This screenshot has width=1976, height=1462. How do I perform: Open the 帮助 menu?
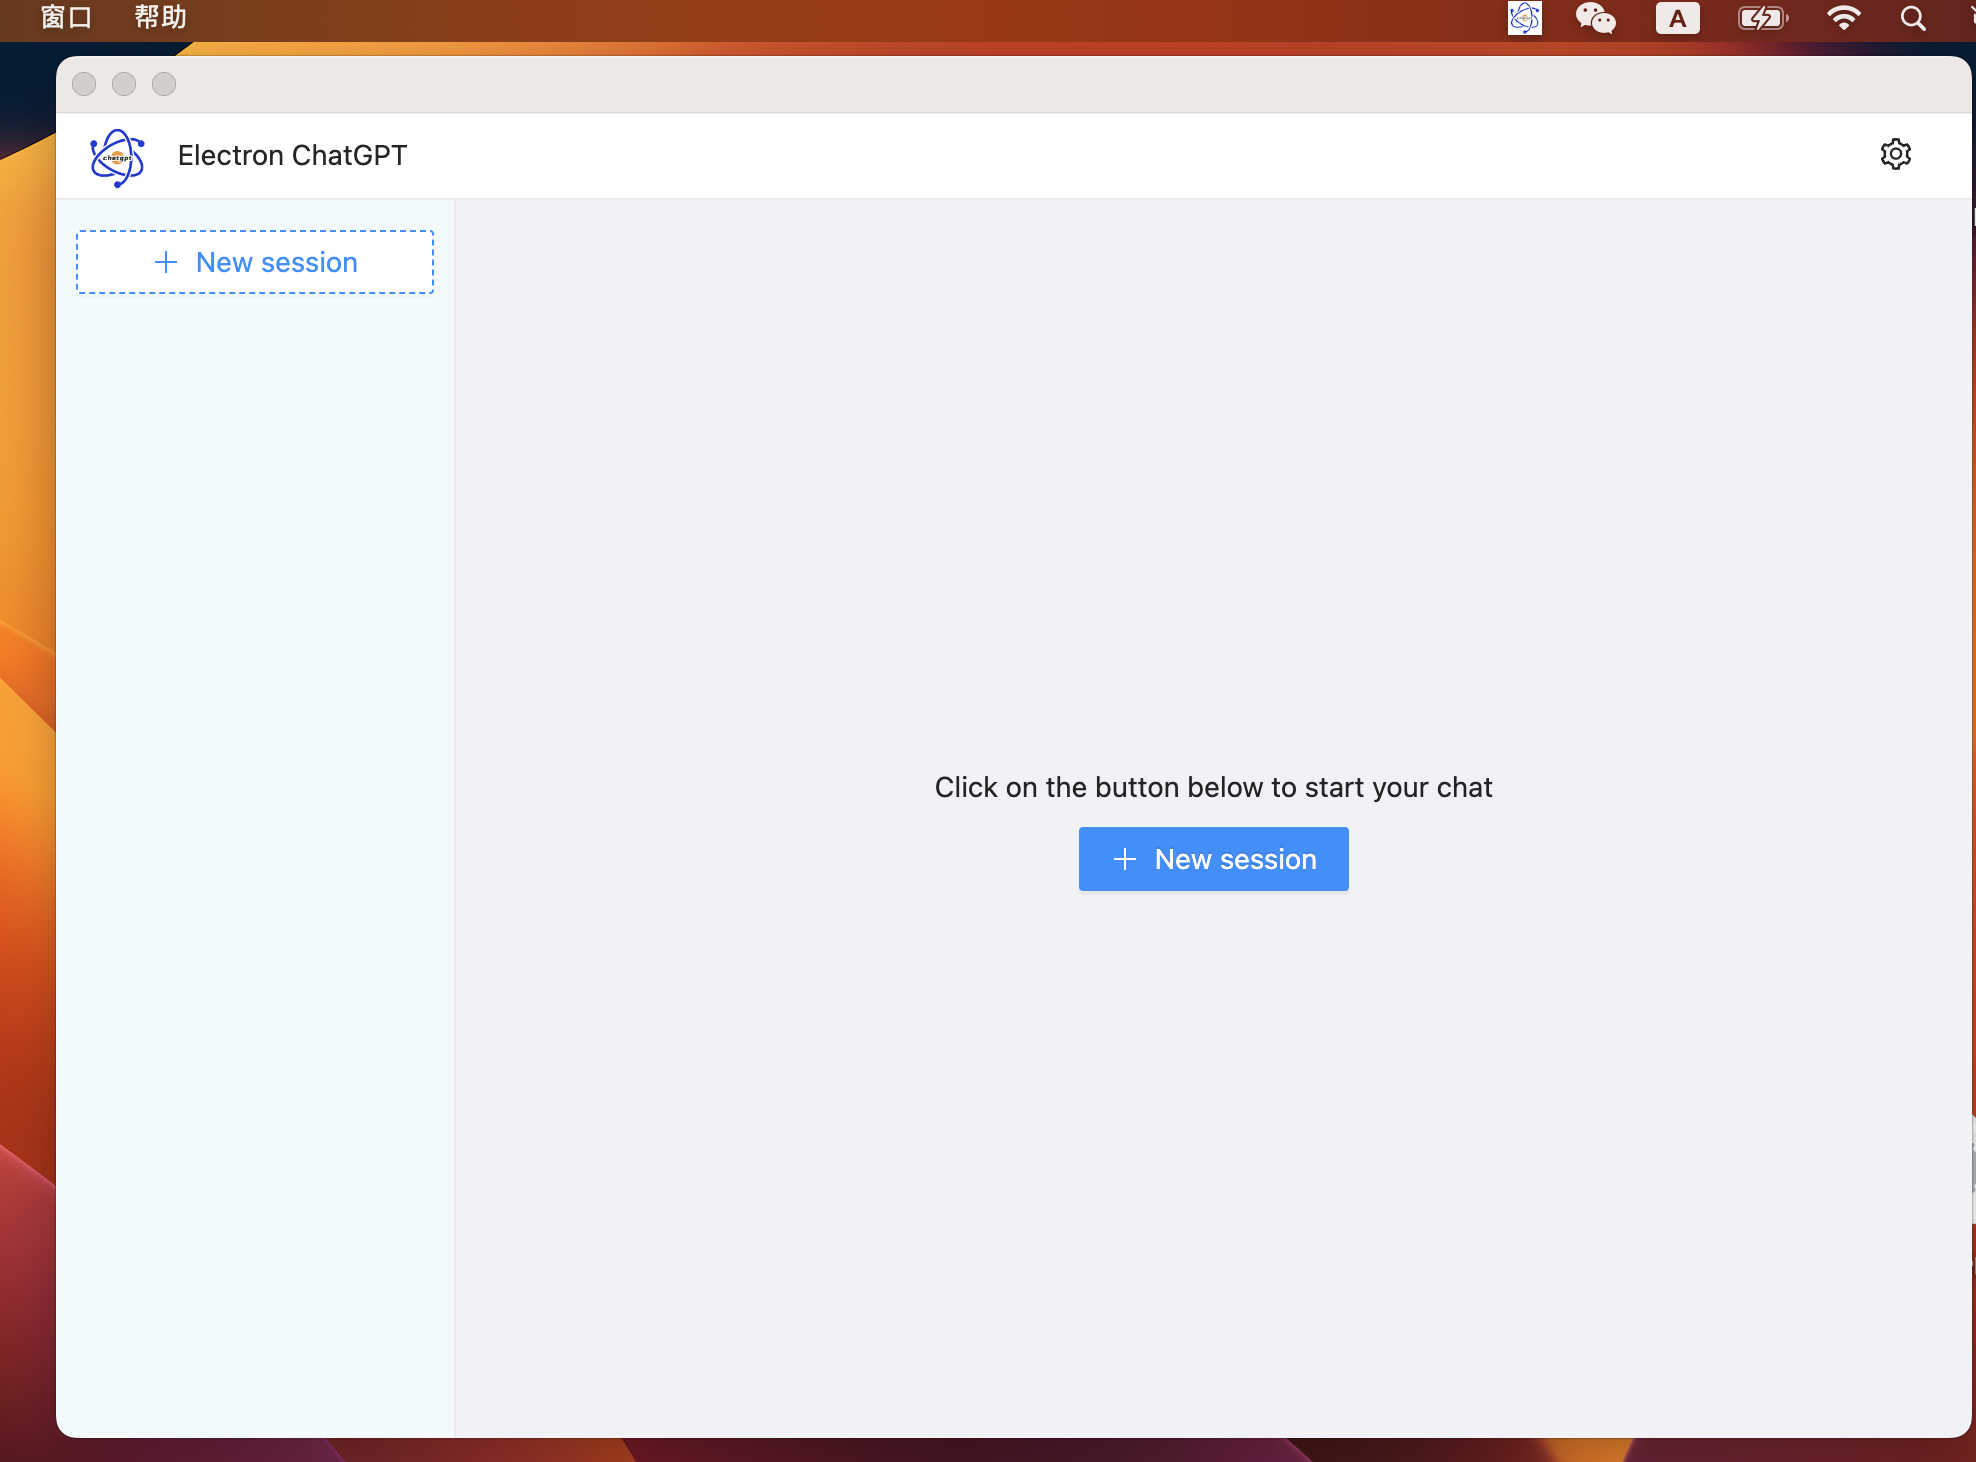tap(160, 17)
